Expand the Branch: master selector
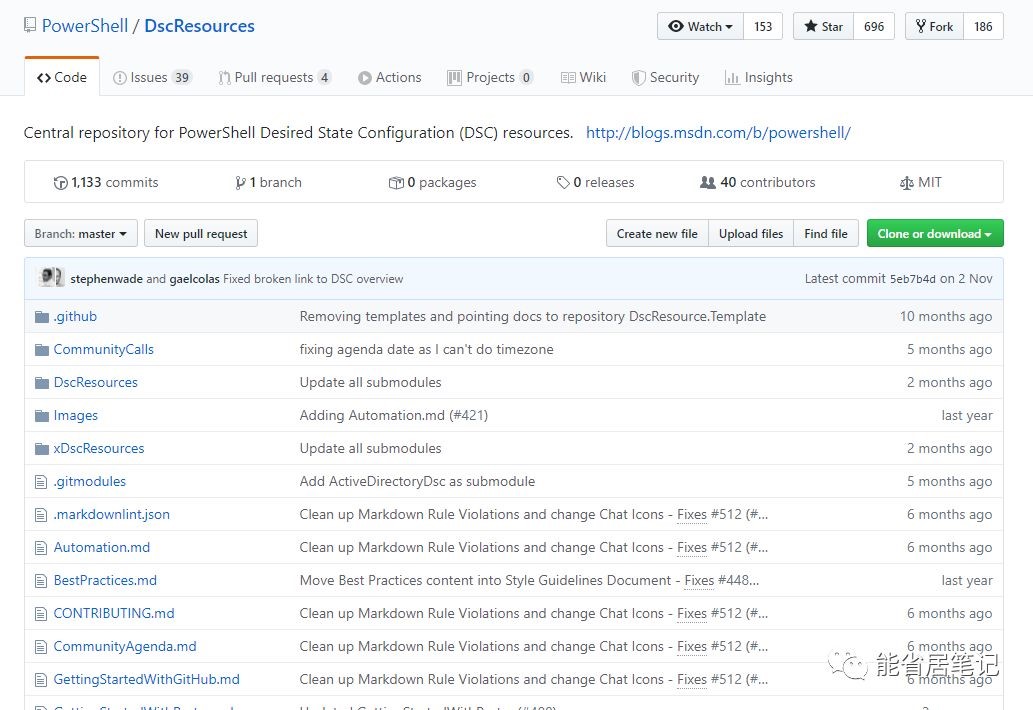This screenshot has height=710, width=1033. pos(80,234)
